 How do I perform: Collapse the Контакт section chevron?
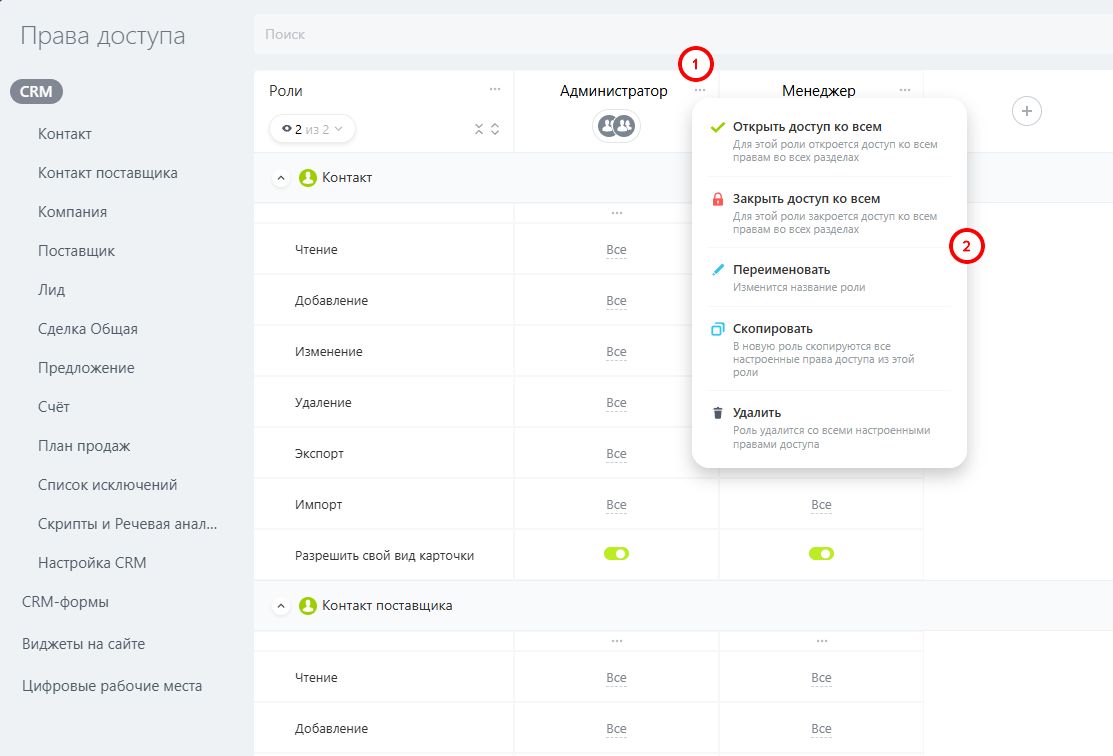[x=281, y=178]
